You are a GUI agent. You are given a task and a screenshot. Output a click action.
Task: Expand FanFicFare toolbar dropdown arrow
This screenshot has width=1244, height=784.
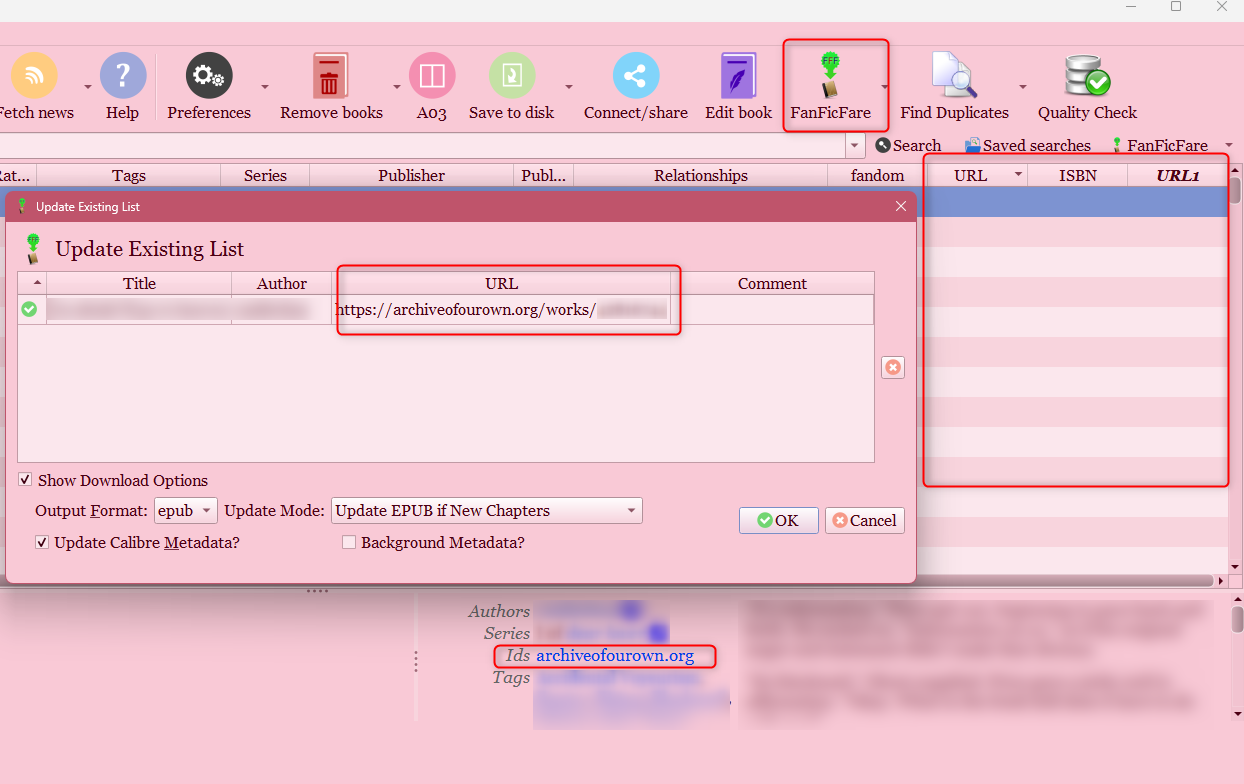(x=884, y=87)
